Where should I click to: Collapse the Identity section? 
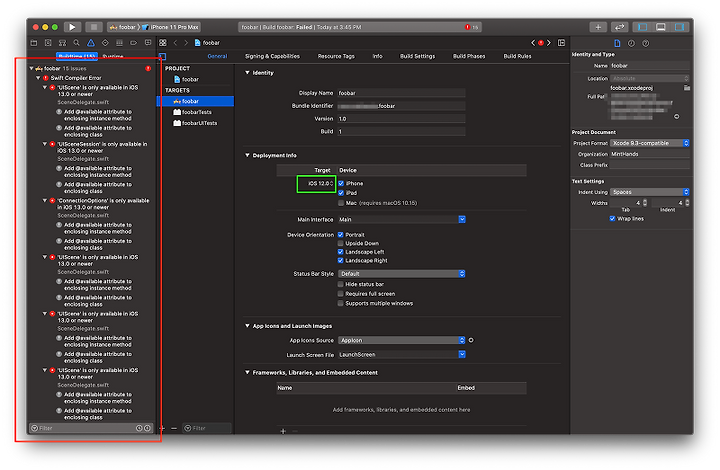point(247,73)
